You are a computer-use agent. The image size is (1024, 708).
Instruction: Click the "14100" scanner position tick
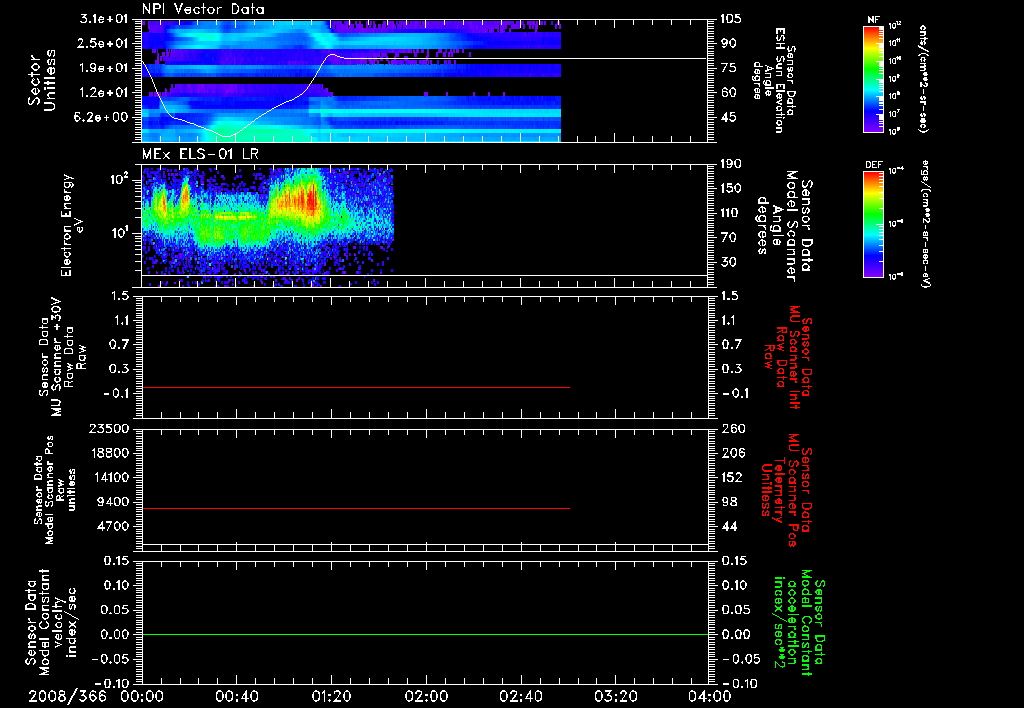click(x=108, y=477)
